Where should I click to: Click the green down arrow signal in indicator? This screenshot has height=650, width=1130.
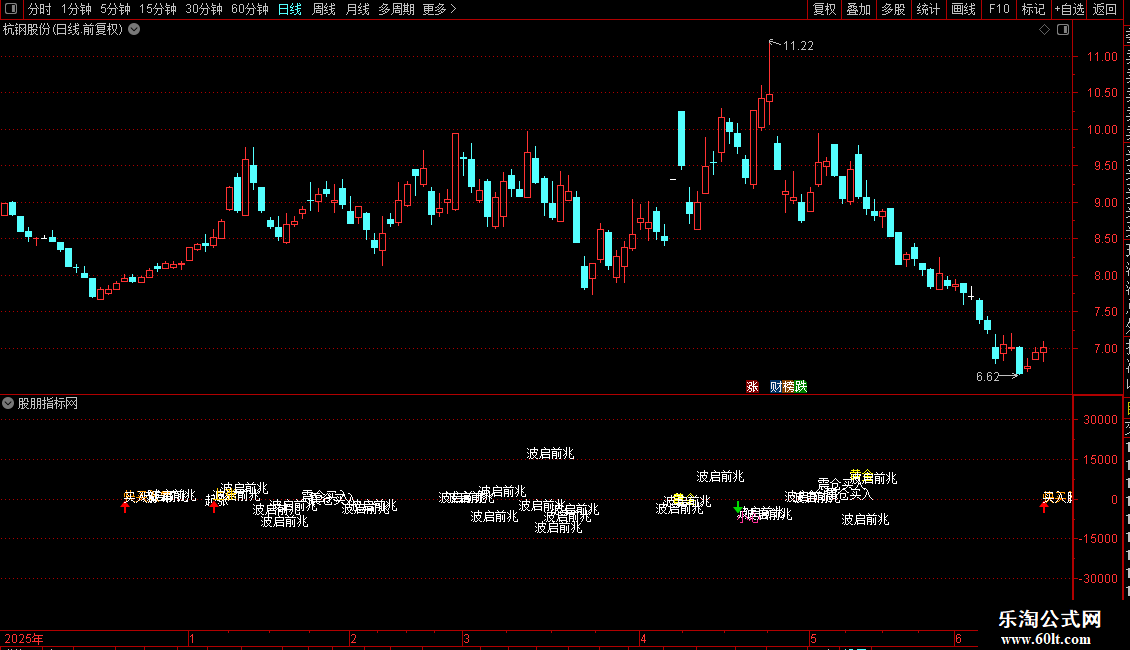tap(737, 507)
